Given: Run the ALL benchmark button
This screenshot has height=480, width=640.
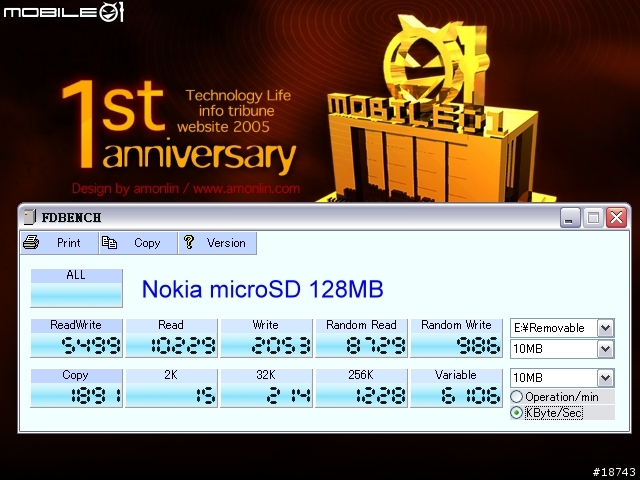Looking at the screenshot, I should (x=76, y=288).
